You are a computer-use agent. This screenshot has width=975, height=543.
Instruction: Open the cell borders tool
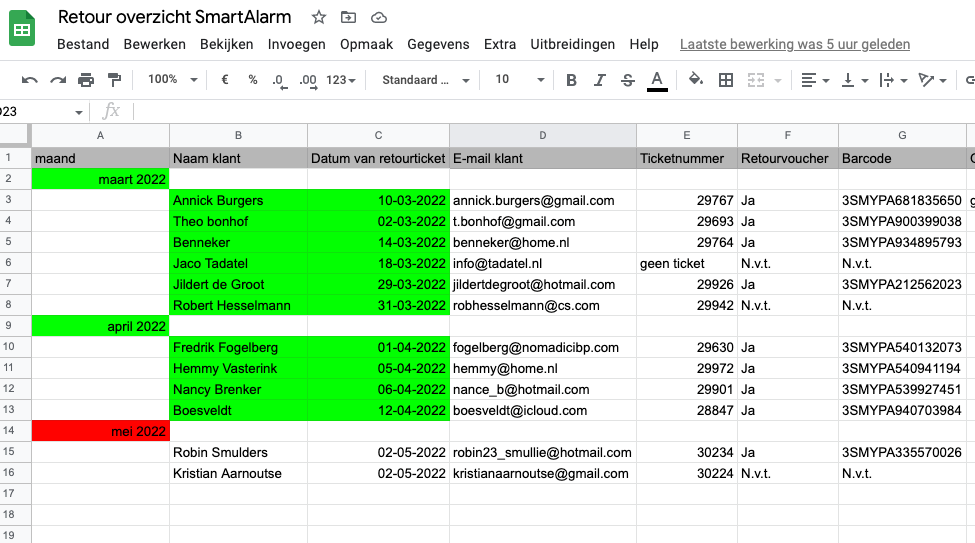point(726,80)
